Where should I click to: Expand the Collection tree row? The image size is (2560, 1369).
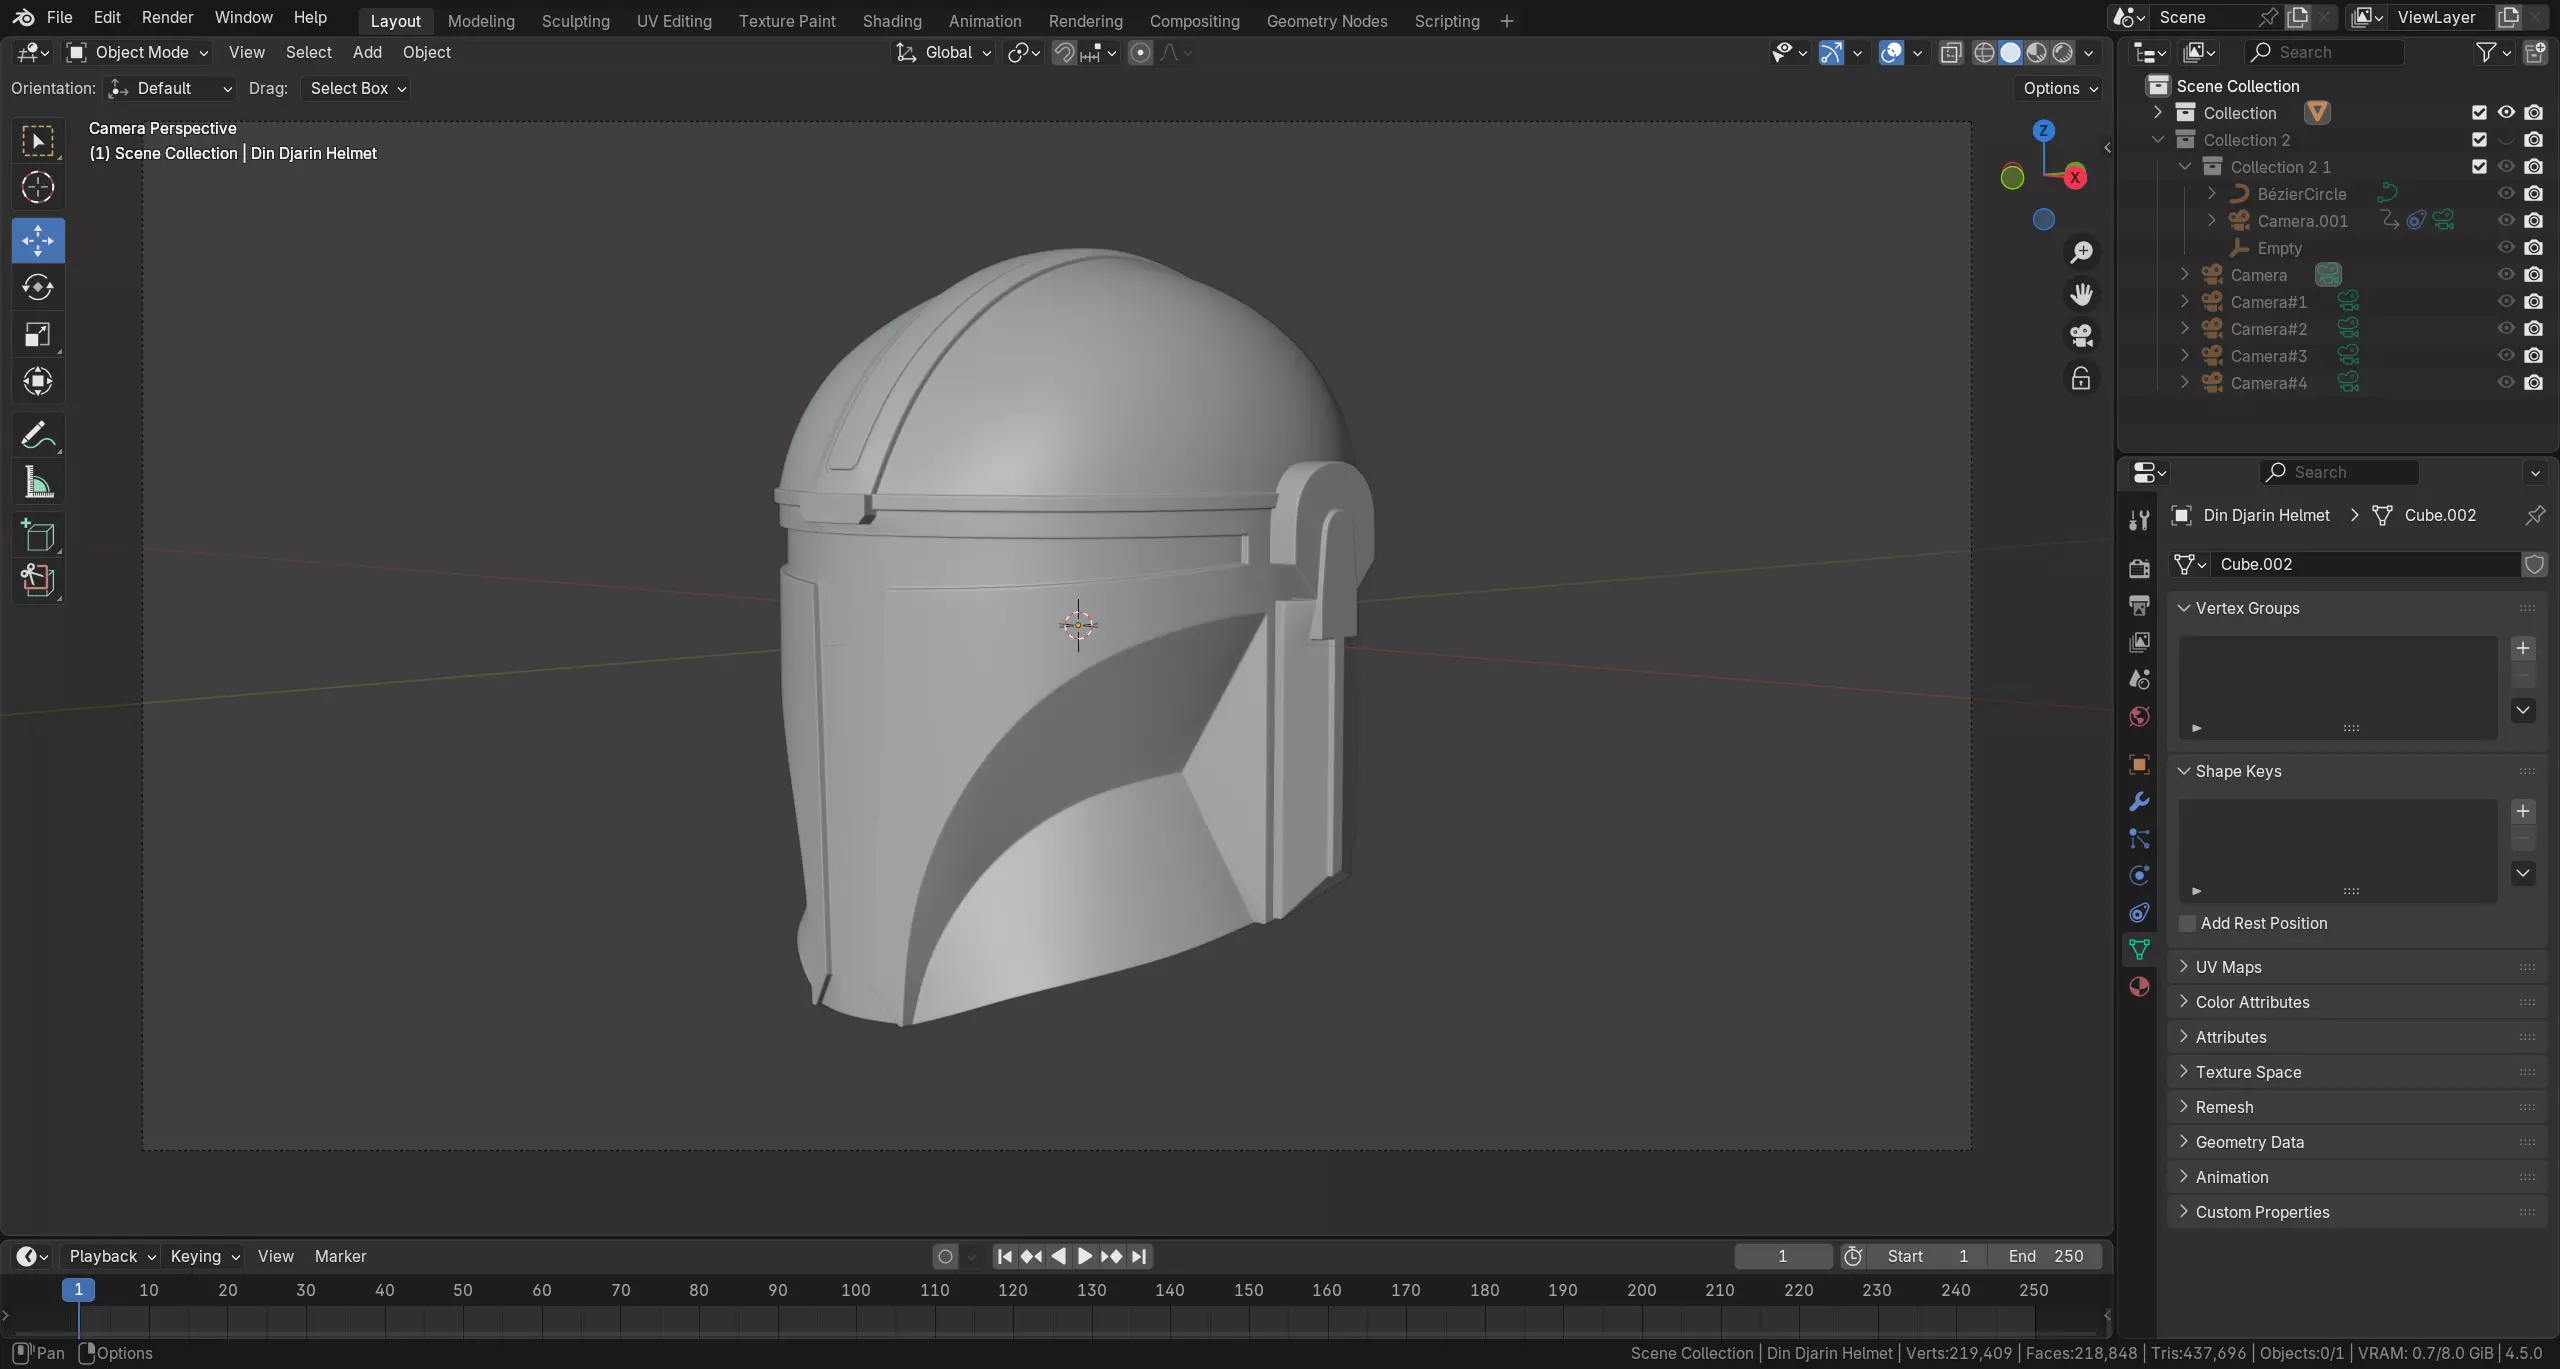(2158, 113)
